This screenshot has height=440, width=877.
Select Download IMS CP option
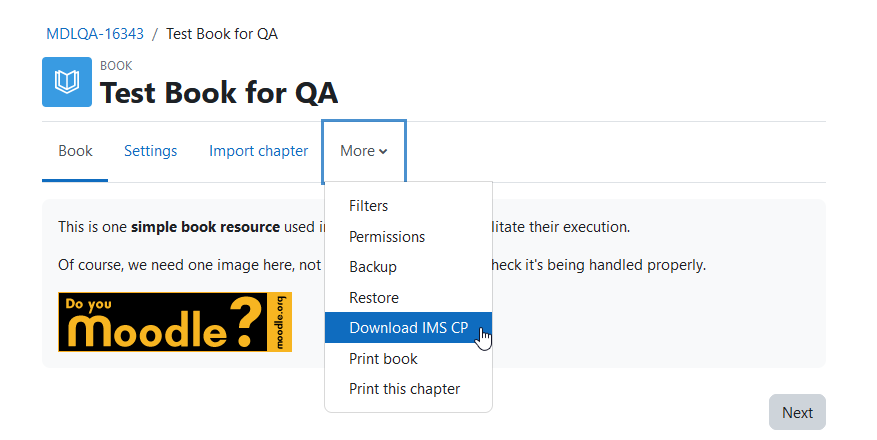[408, 328]
